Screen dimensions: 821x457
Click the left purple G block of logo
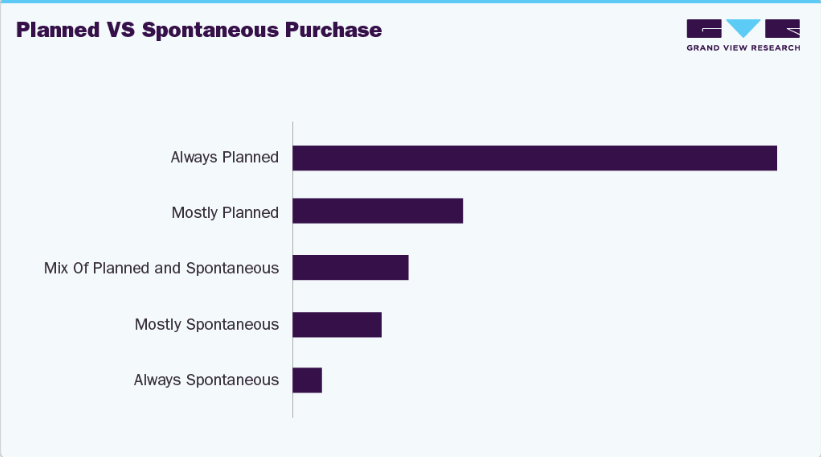coord(704,28)
